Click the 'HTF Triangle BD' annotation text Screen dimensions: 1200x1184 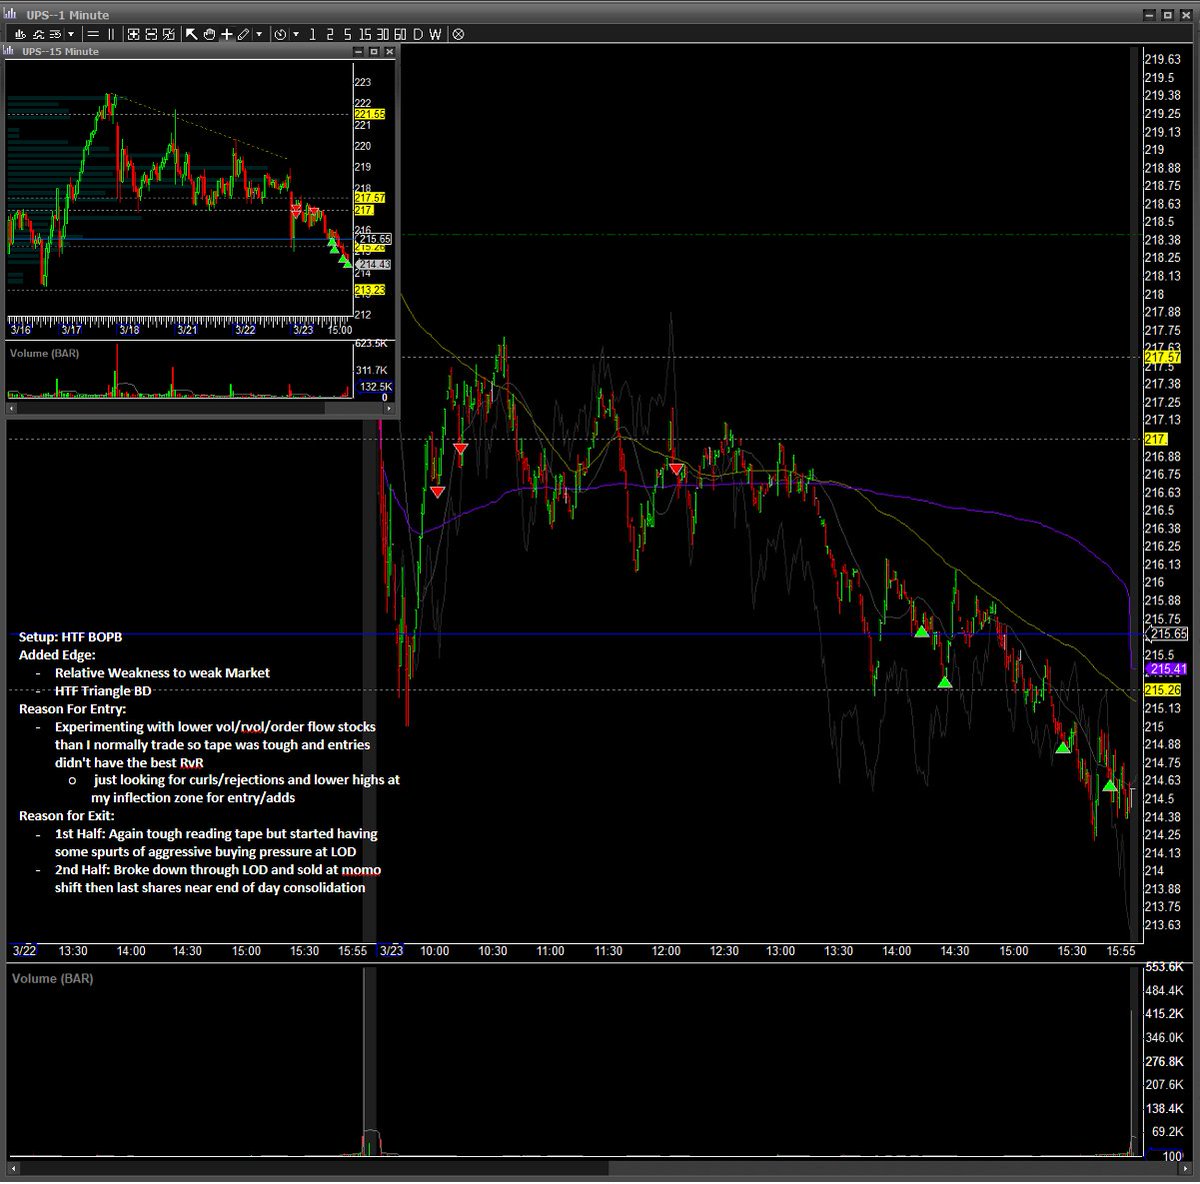[103, 691]
